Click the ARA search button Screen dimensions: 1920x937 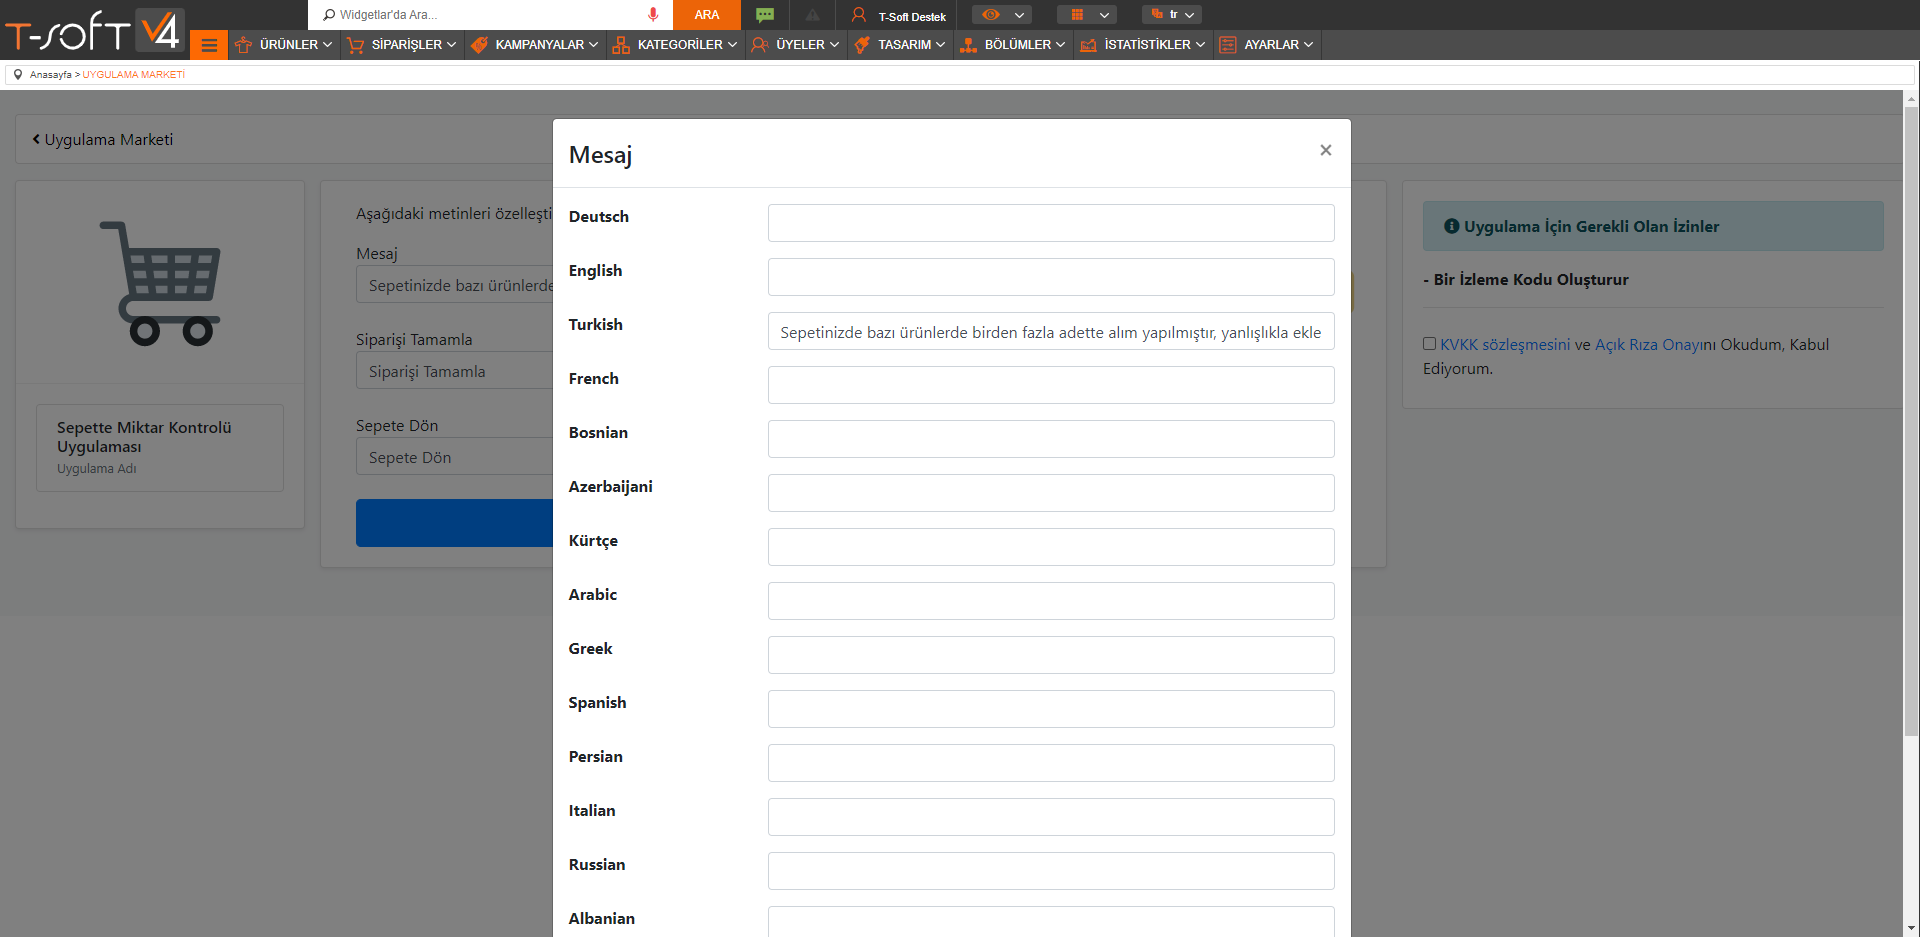pyautogui.click(x=707, y=15)
